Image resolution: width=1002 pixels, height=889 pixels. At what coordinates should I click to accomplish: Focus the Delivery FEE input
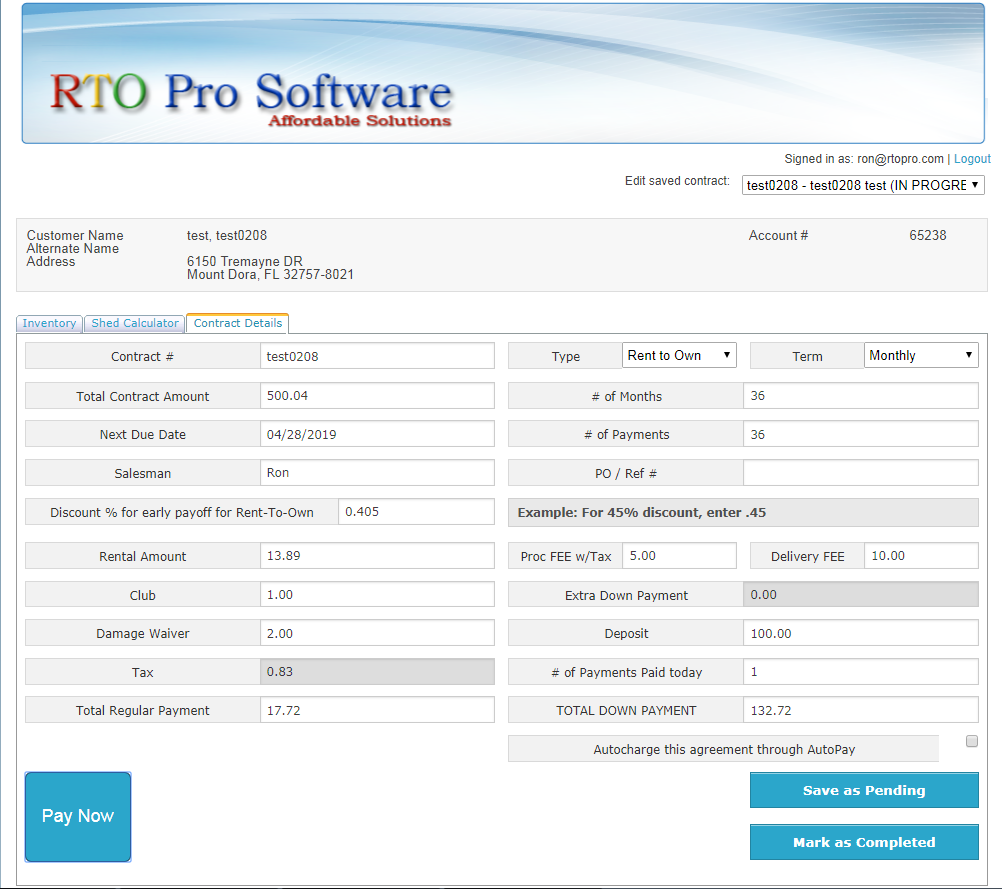pos(920,556)
